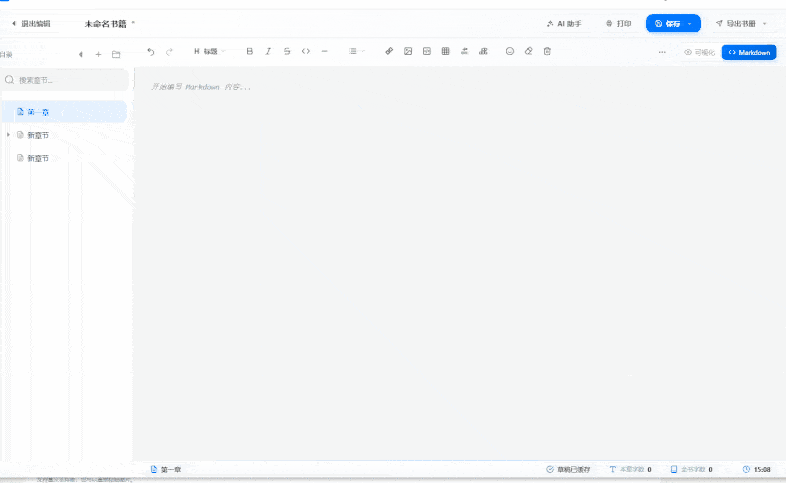Switch to visual (可视化) editing mode
This screenshot has height=483, width=786.
point(700,52)
